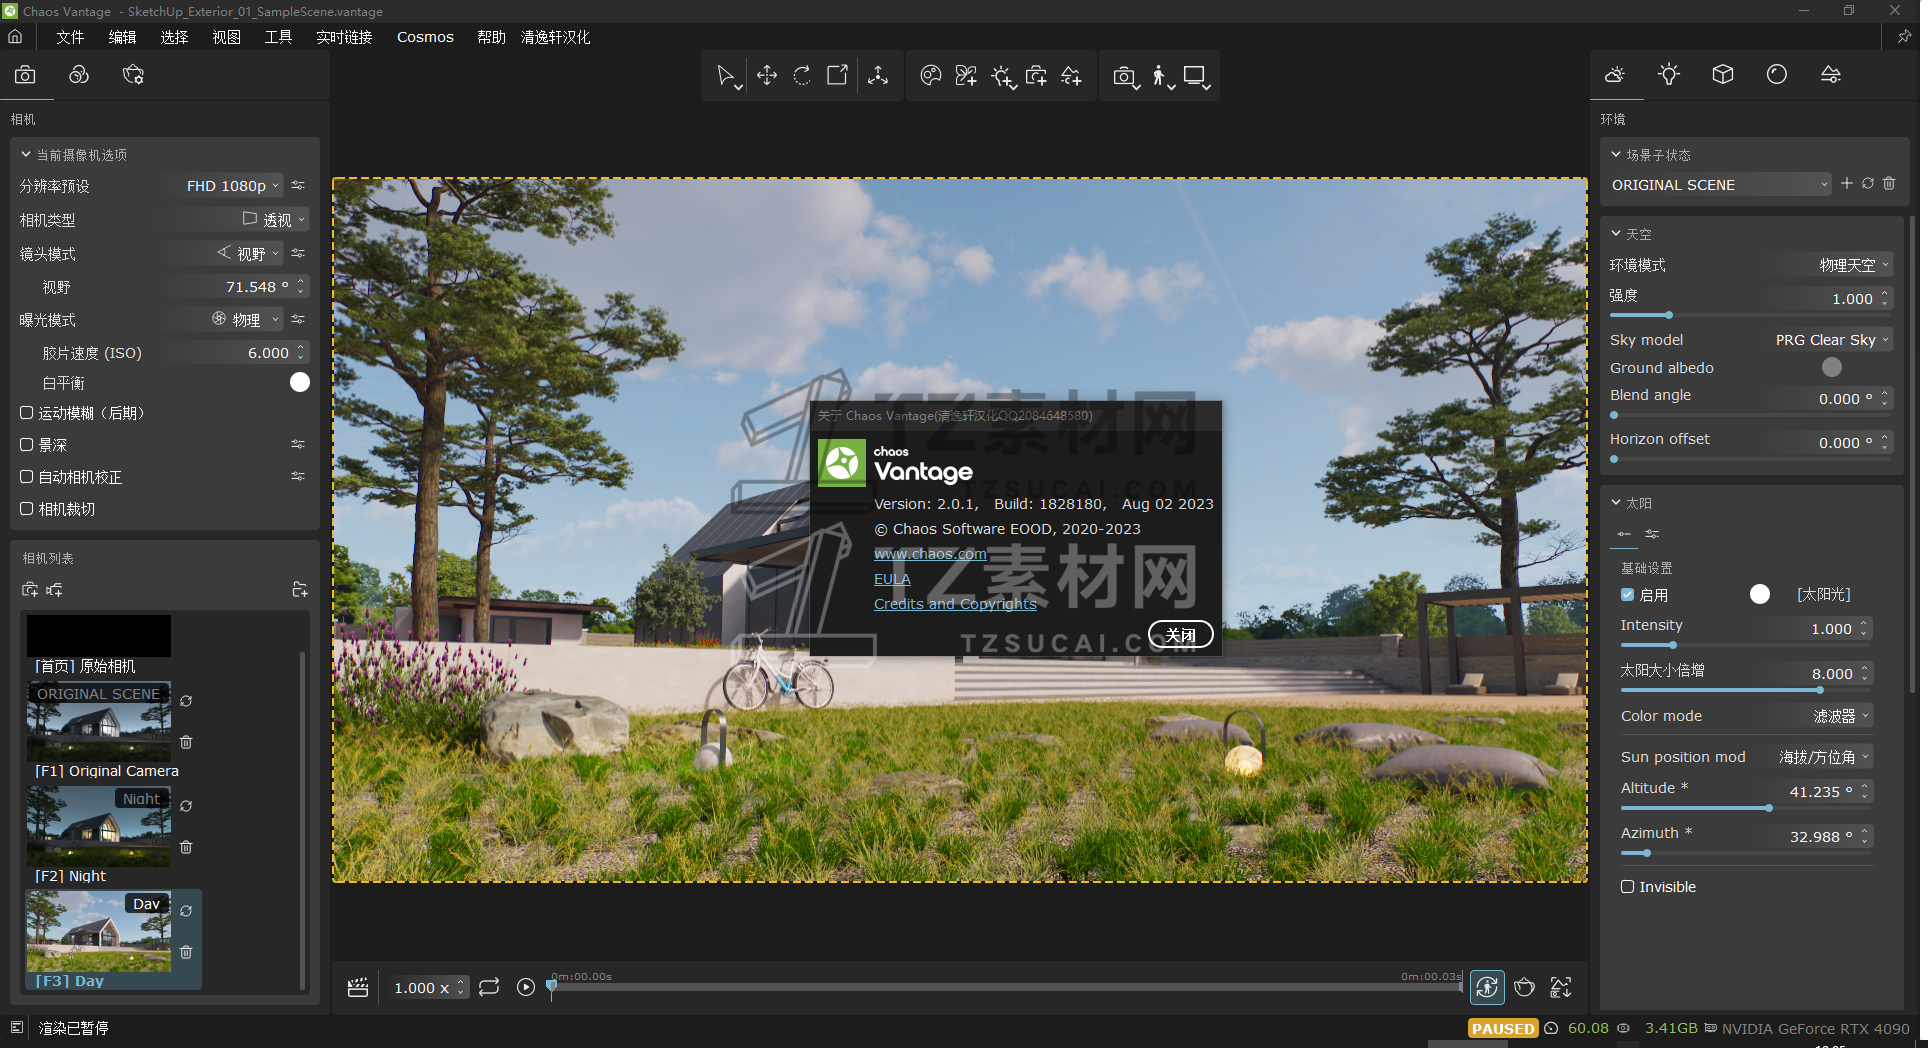Click the home icon in menu bar

point(15,37)
